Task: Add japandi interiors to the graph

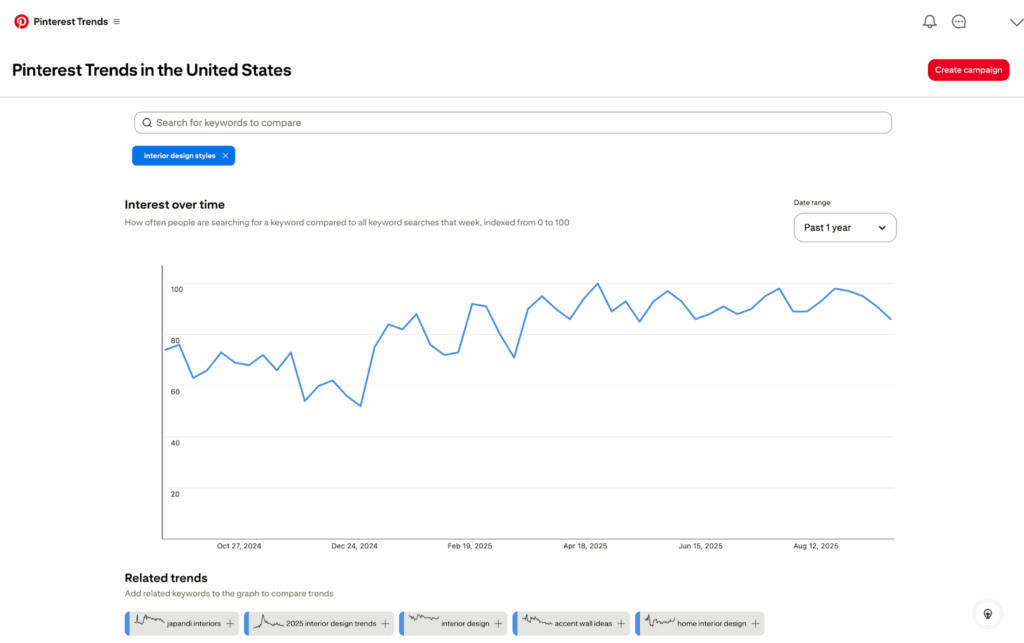Action: [x=230, y=624]
